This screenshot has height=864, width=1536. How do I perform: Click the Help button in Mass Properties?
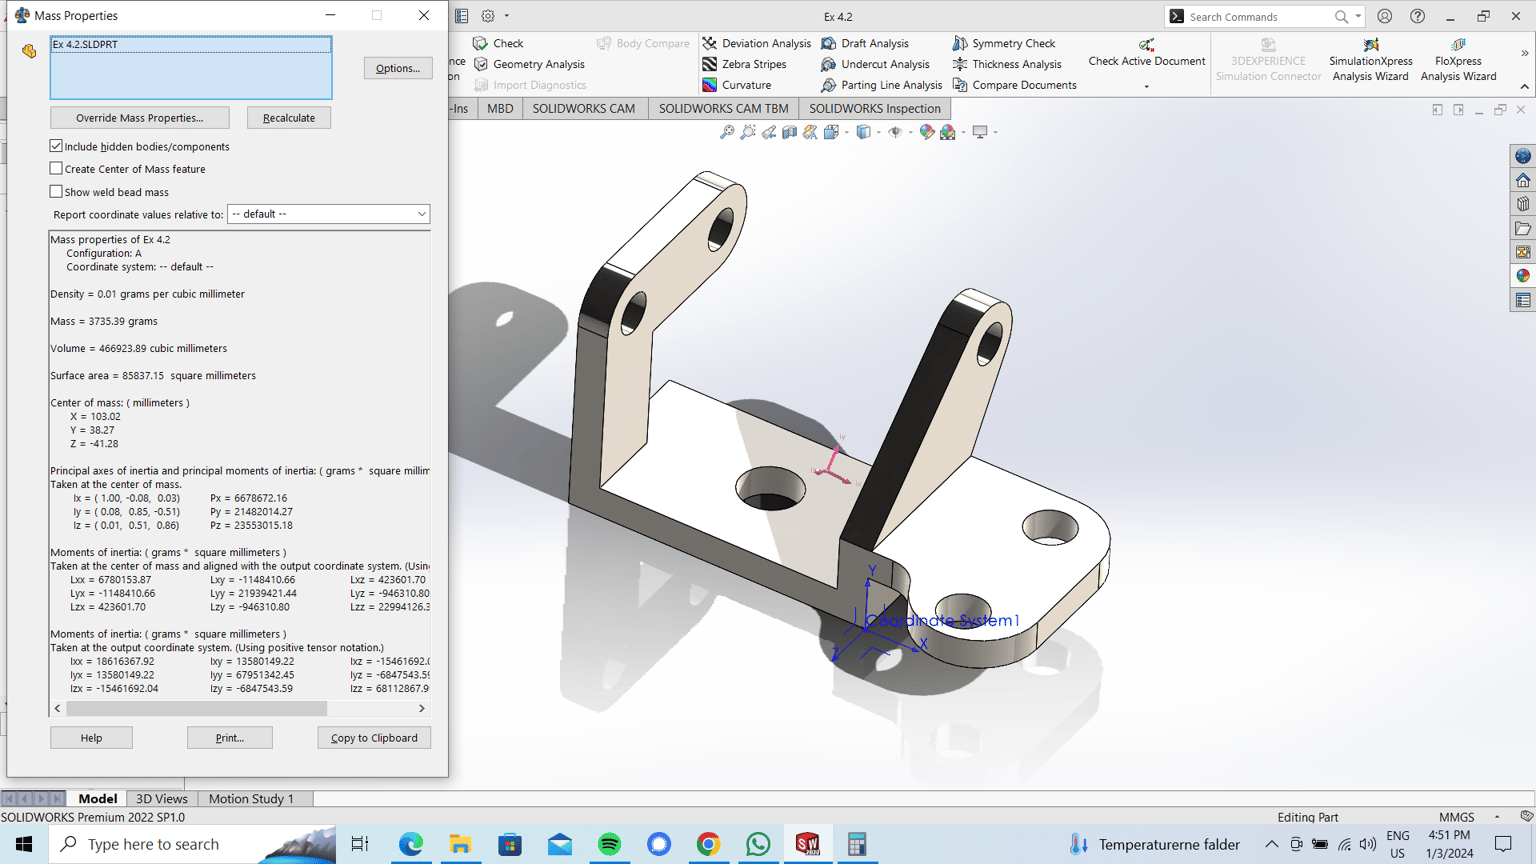pyautogui.click(x=91, y=738)
